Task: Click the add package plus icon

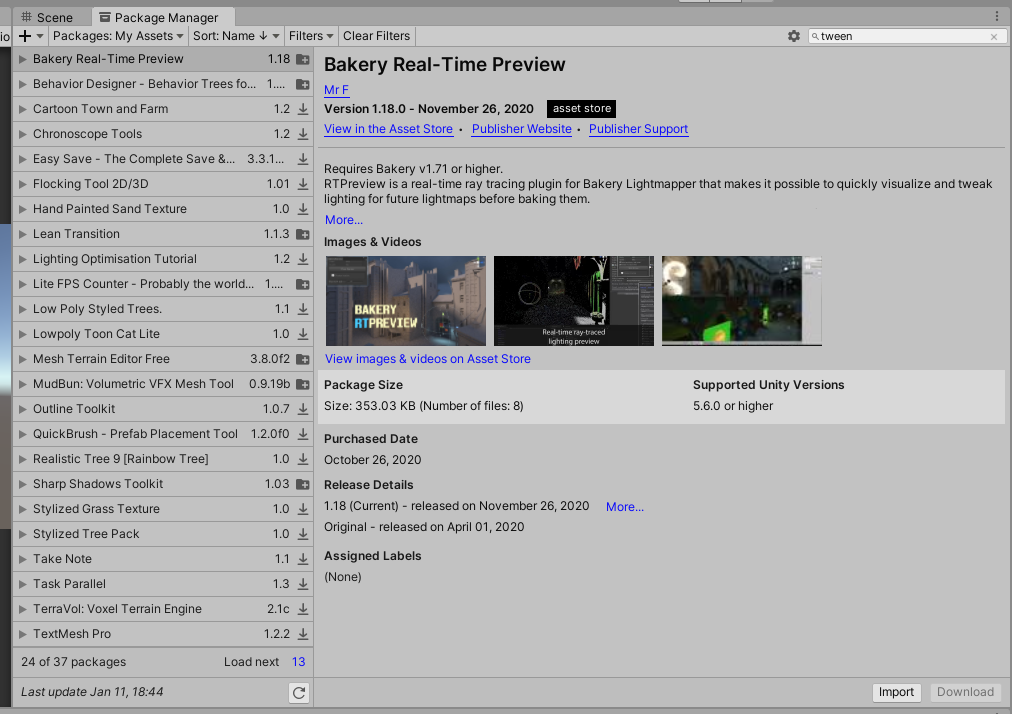Action: pyautogui.click(x=25, y=36)
